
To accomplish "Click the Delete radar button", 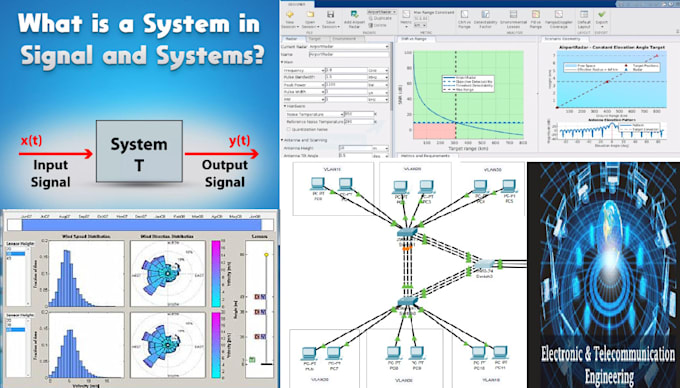I will (378, 25).
